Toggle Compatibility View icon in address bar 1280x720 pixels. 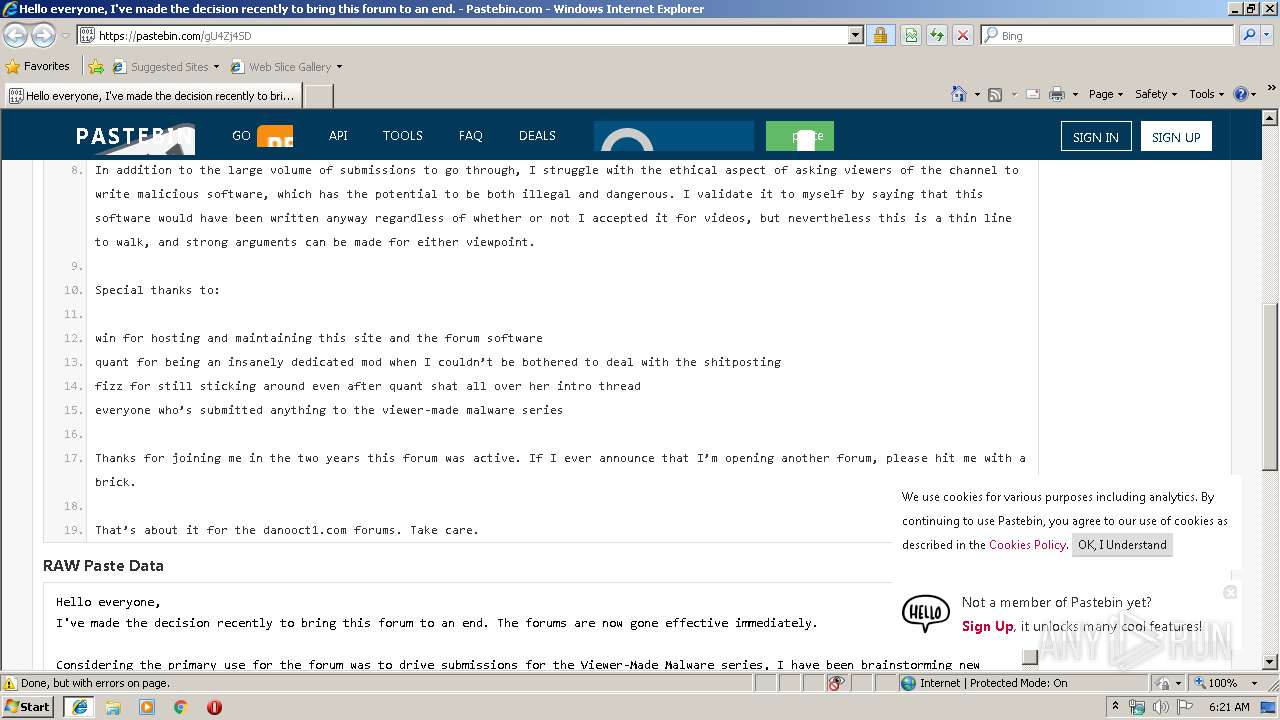(x=910, y=35)
